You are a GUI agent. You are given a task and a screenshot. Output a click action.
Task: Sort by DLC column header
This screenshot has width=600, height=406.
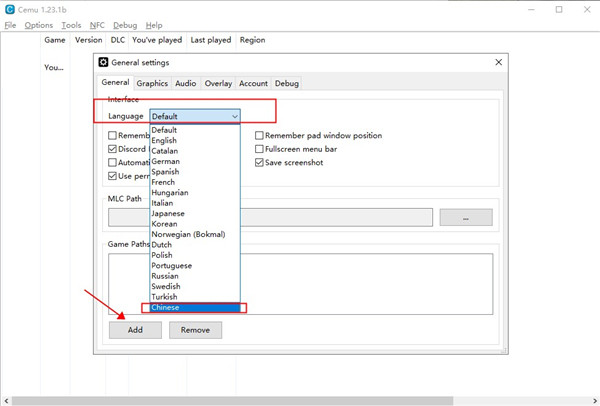[x=117, y=40]
